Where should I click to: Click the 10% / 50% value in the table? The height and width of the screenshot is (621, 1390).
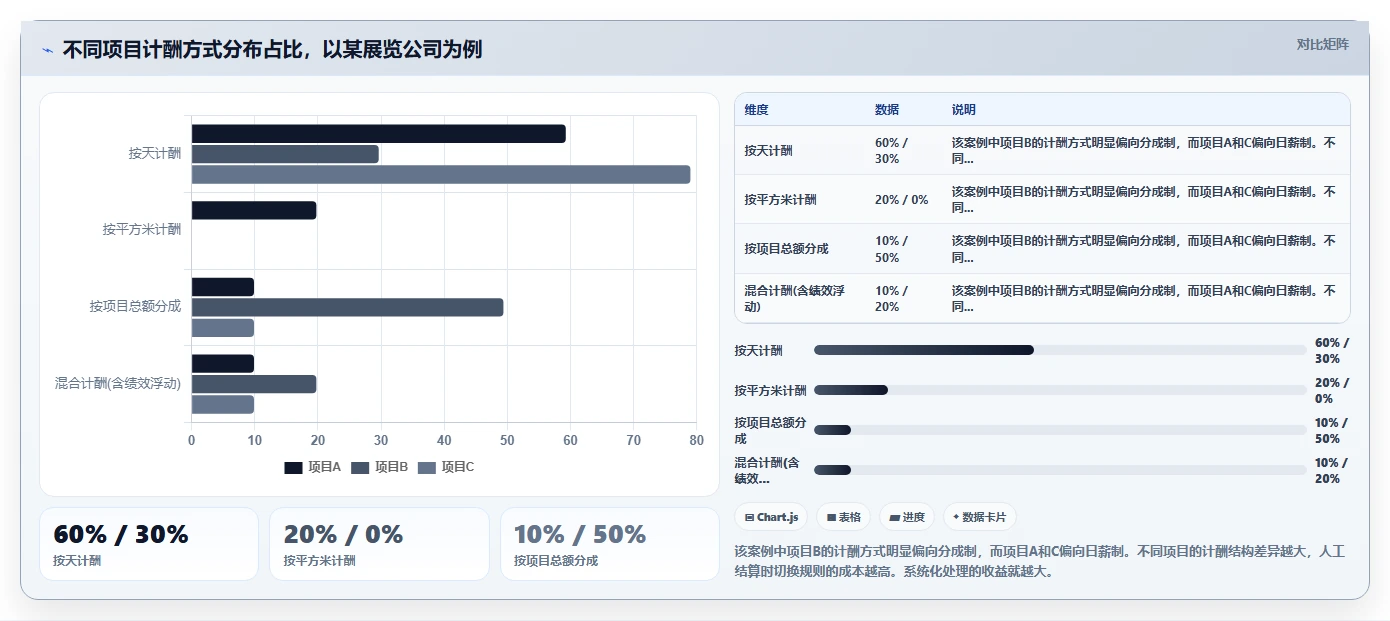tap(892, 249)
